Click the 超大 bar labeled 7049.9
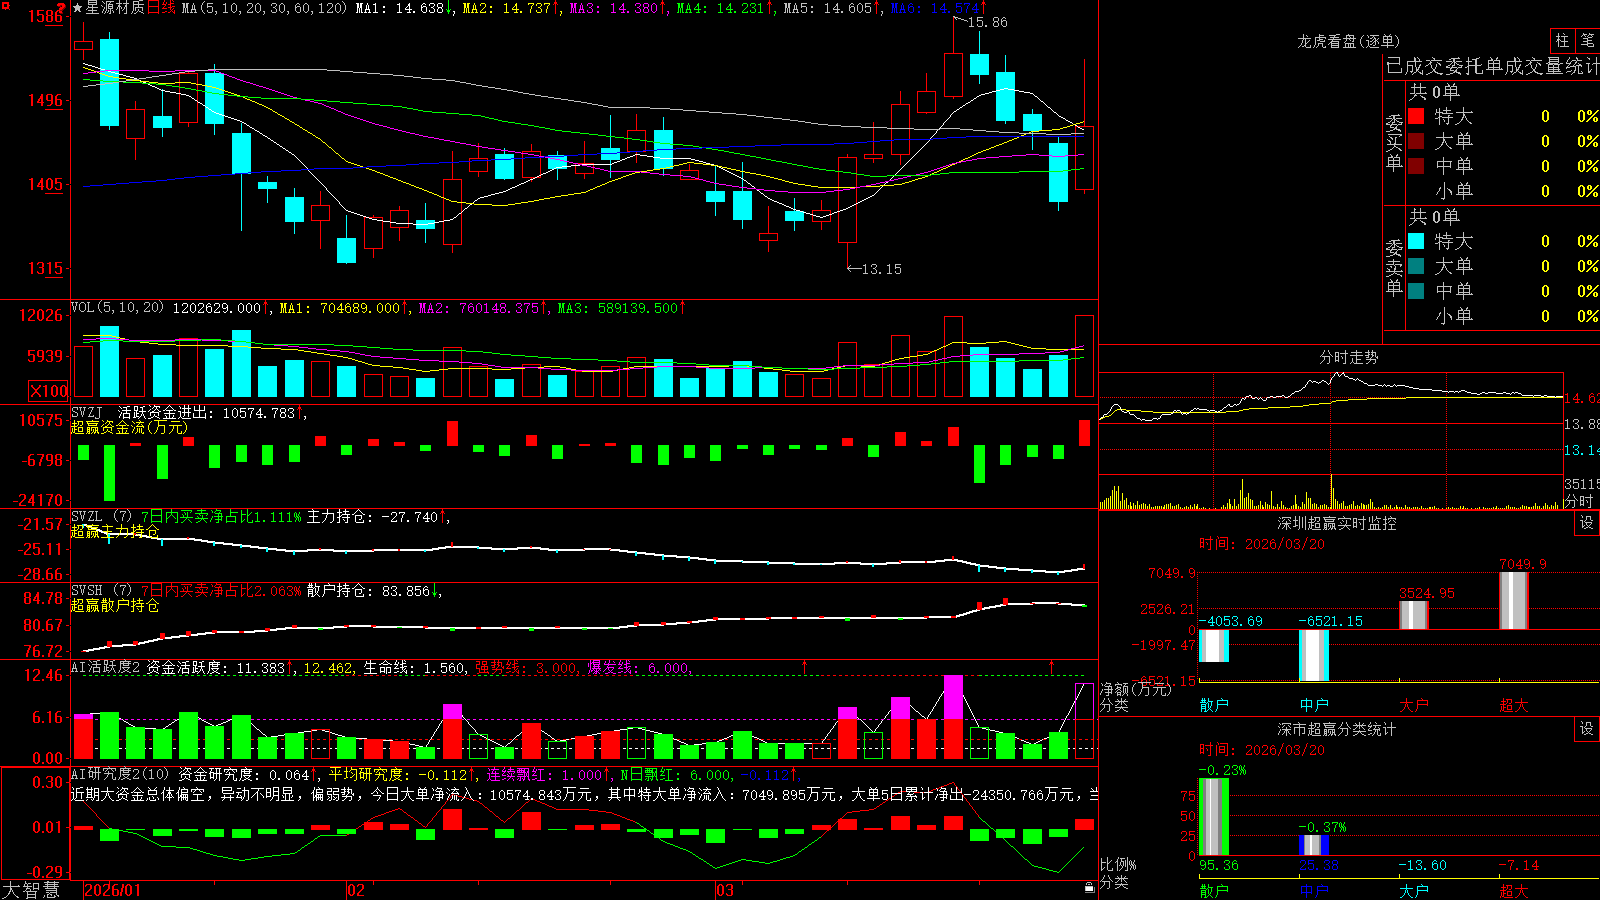 click(x=1514, y=601)
